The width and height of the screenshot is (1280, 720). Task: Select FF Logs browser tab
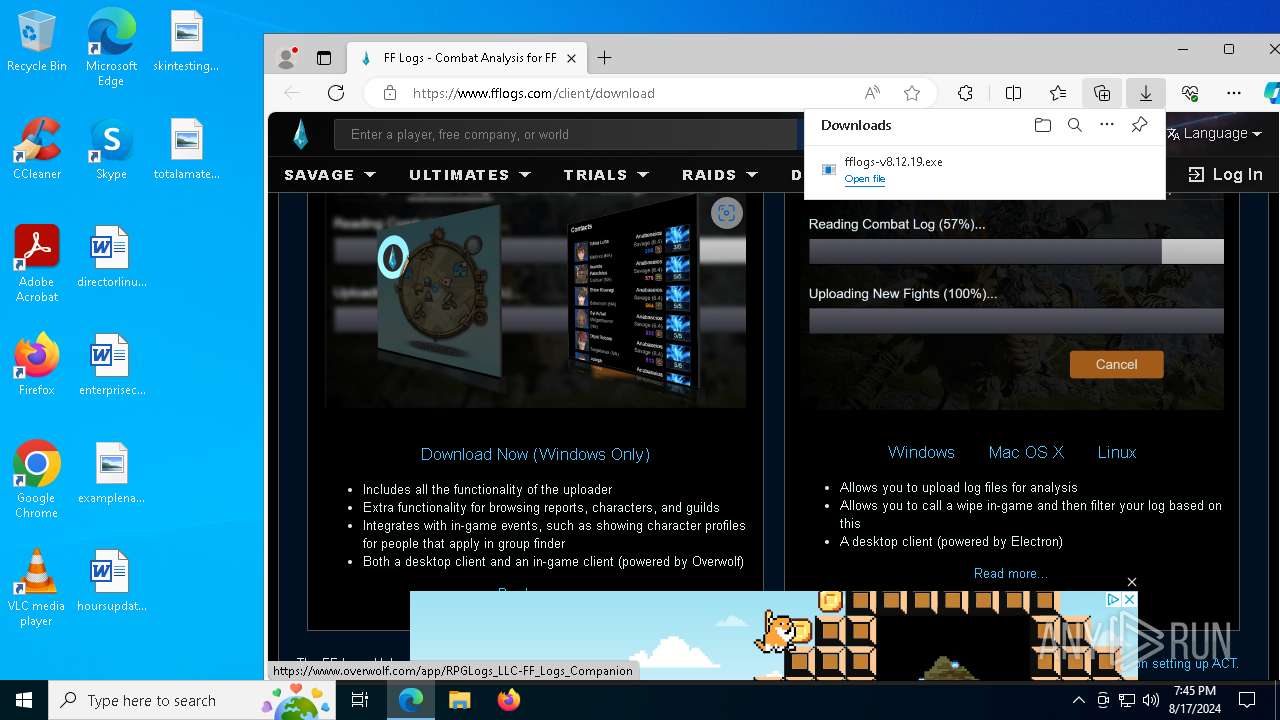[x=468, y=58]
